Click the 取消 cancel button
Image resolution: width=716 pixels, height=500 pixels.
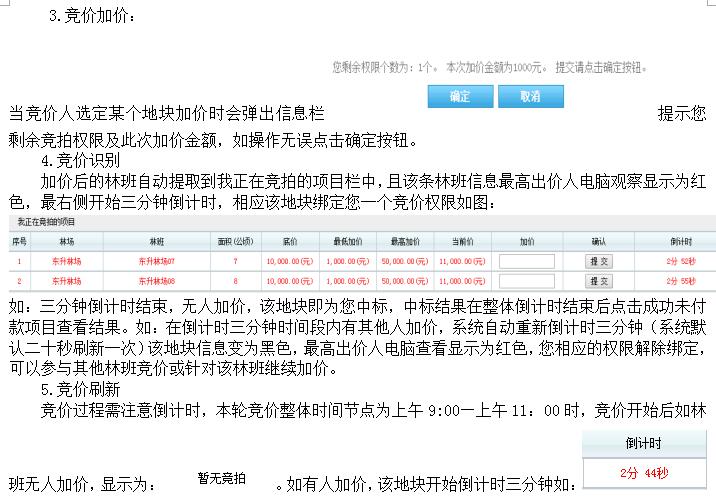coord(531,97)
